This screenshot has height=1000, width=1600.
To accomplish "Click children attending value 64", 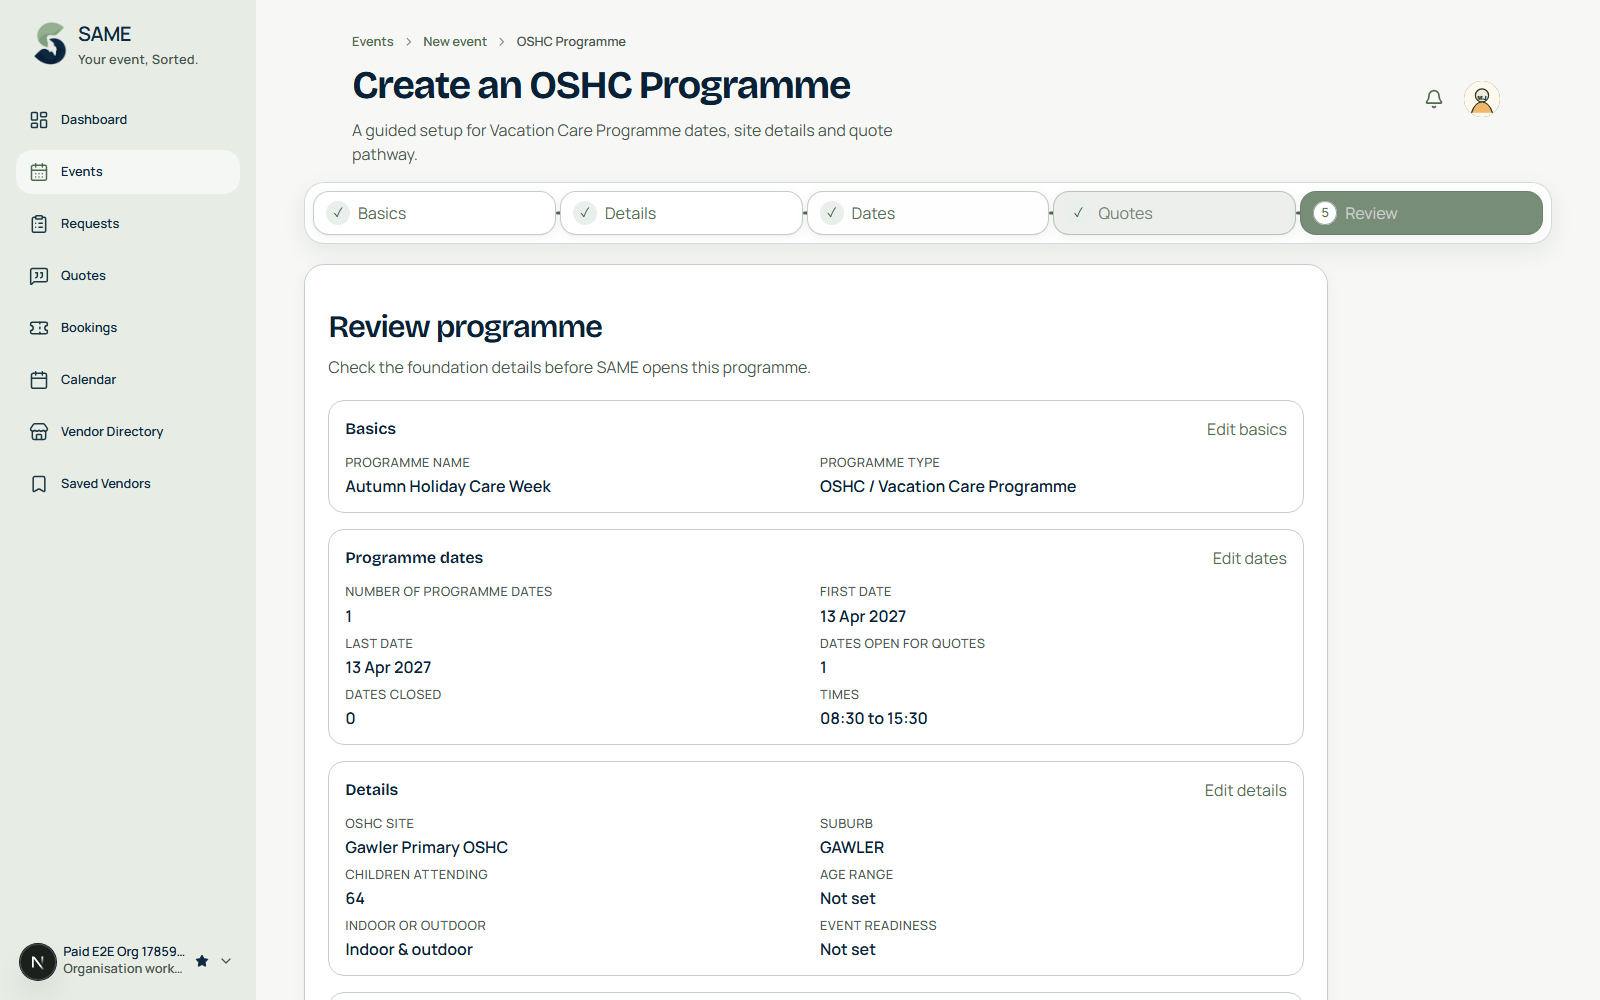I will coord(355,899).
